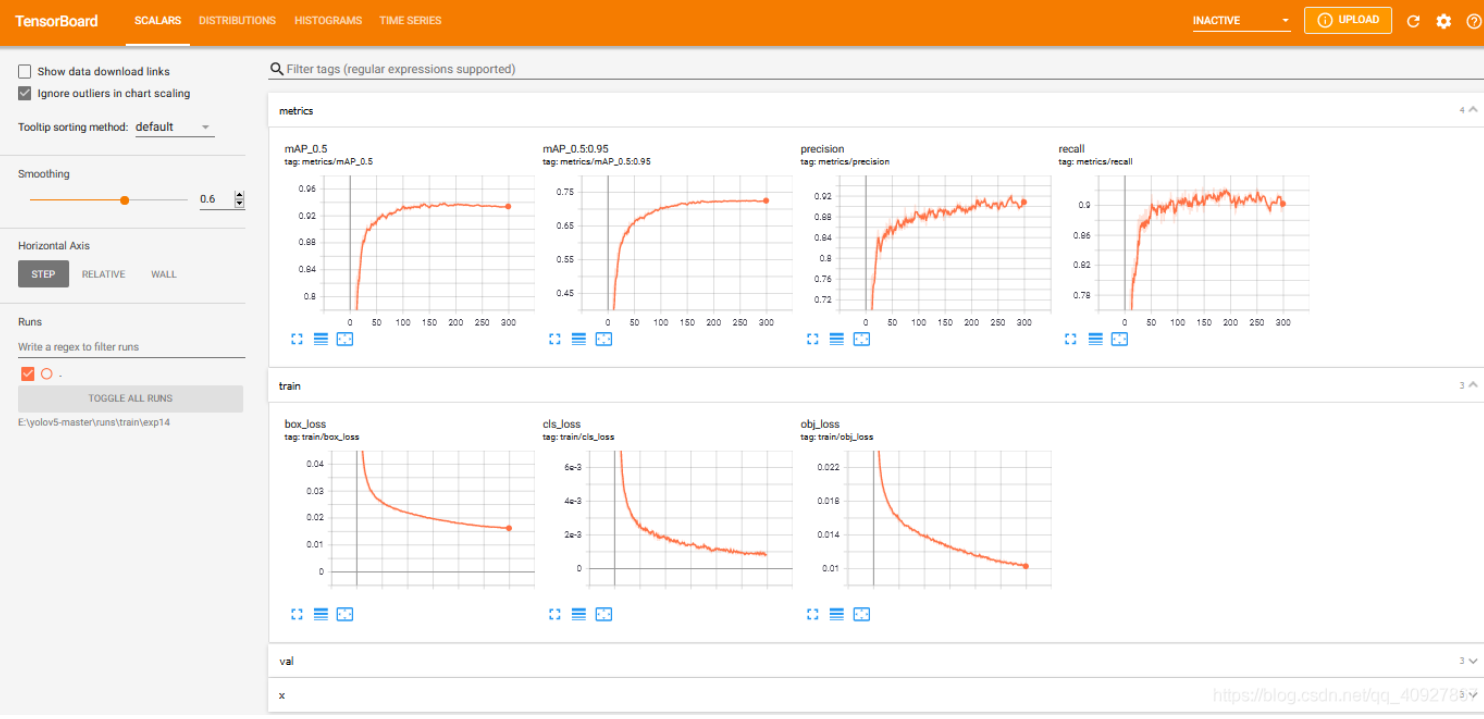Expand box_loss chart to full size
Screen dimensions: 1484x719
(x=296, y=614)
